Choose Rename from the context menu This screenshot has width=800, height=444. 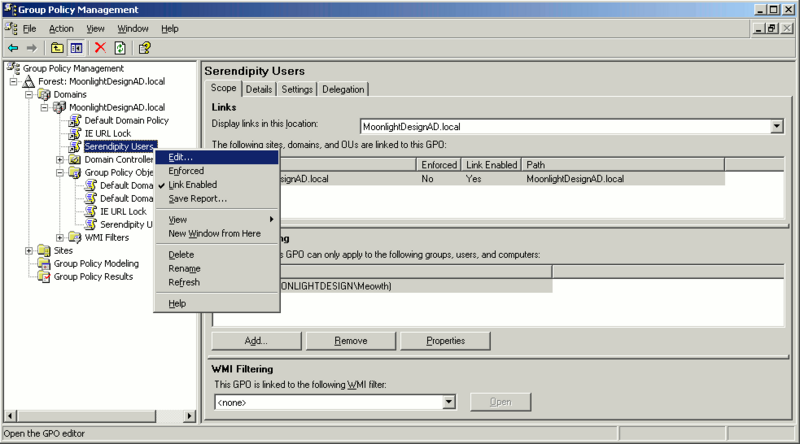tap(217, 268)
